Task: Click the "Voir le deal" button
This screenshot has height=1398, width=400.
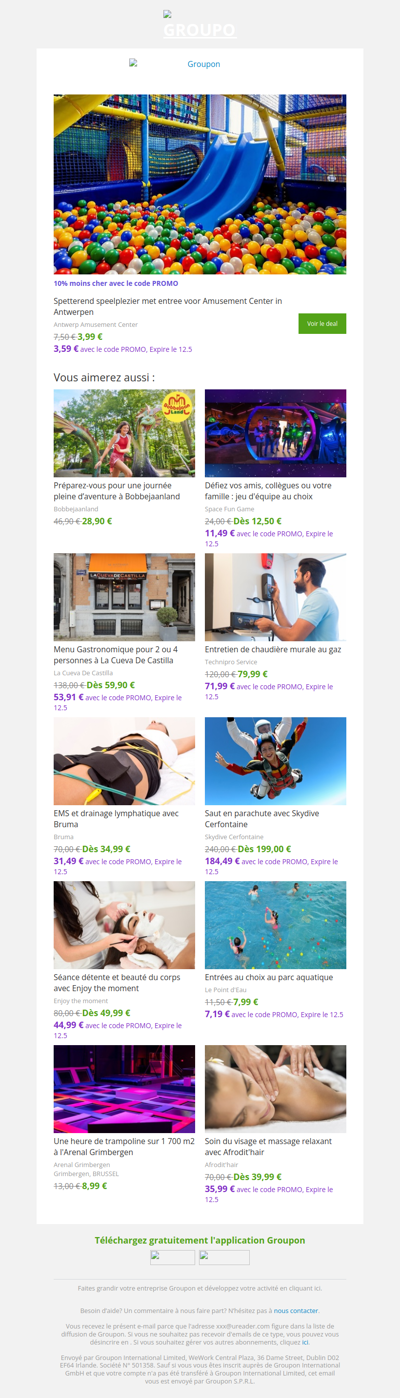Action: click(x=322, y=324)
